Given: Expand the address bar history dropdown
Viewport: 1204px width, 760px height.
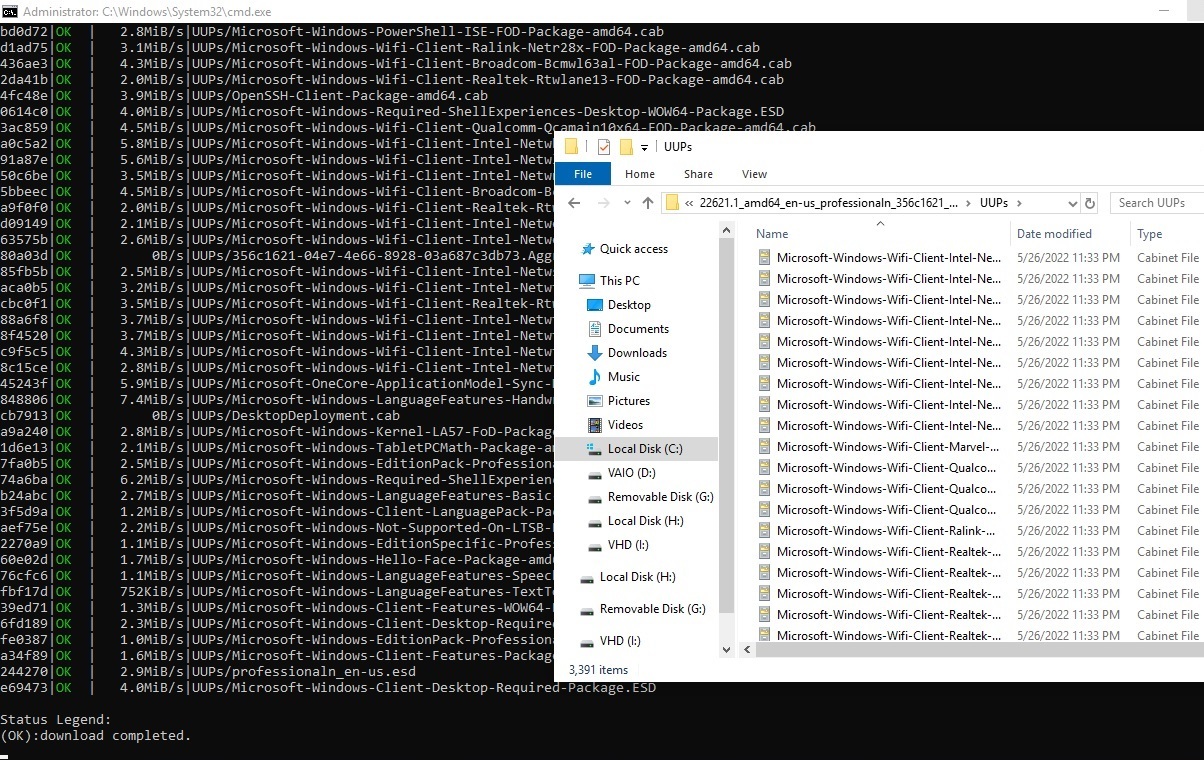Looking at the screenshot, I should (1072, 203).
